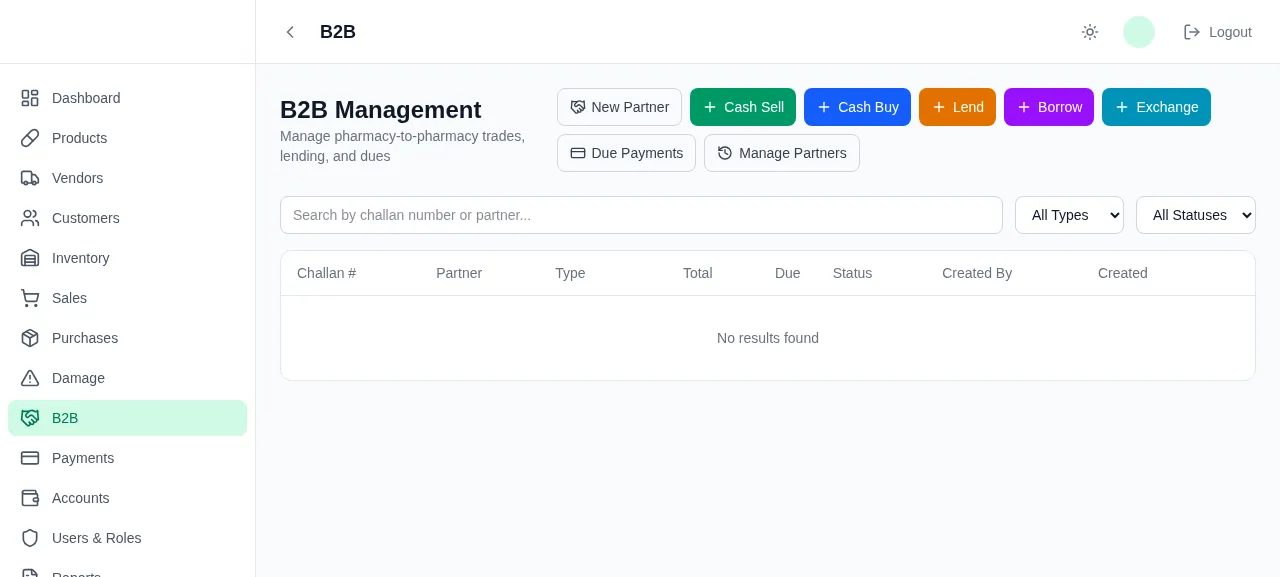
Task: Open Users & Roles settings
Action: (x=127, y=538)
